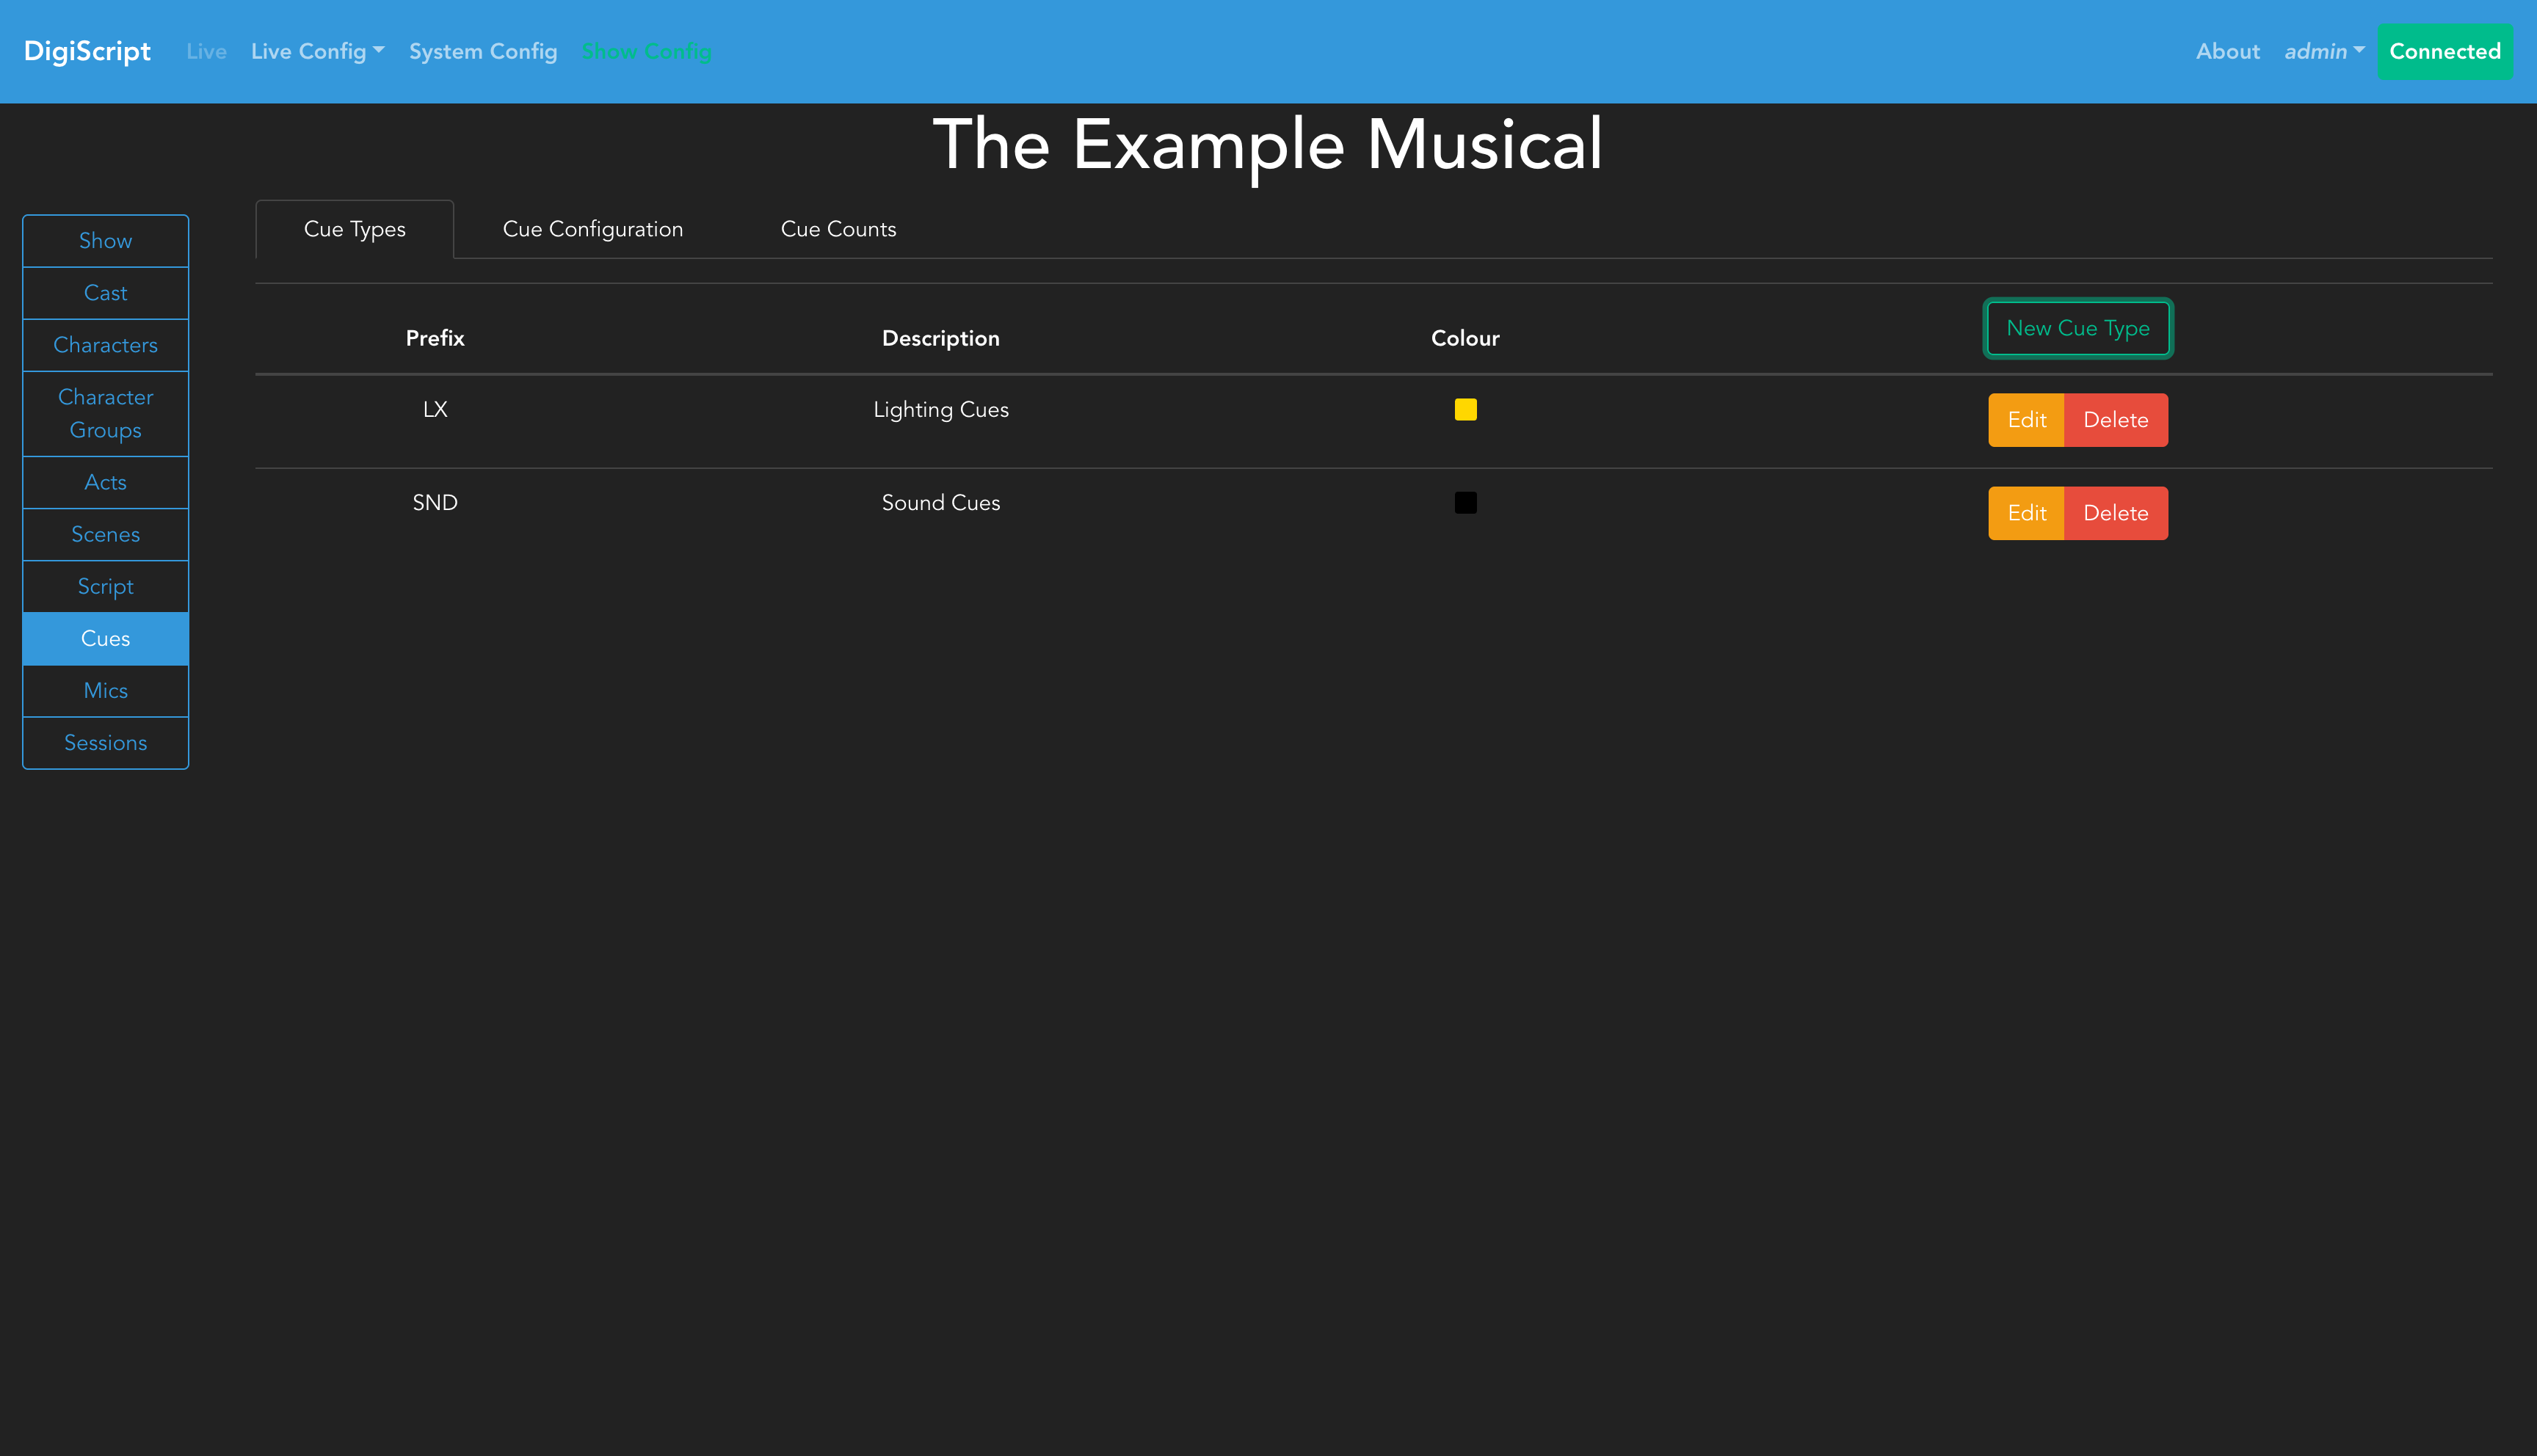Open the Cue Counts tab
Screen dimensions: 2537x1456
[838, 229]
